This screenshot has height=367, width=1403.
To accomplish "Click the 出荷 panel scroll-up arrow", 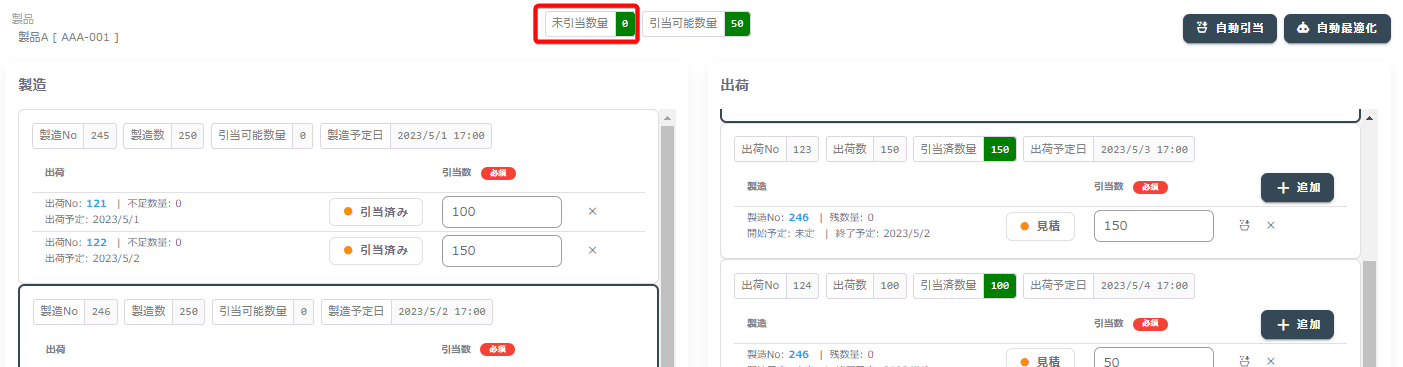I will tap(1370, 117).
